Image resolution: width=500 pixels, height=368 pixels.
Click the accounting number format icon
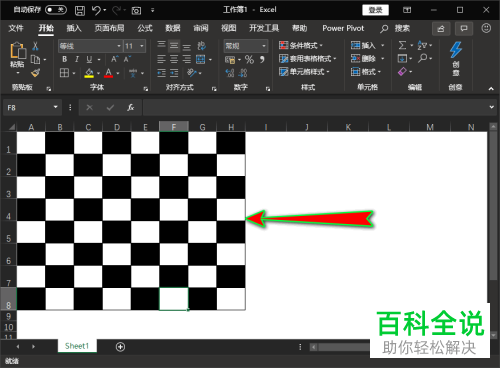pos(230,60)
